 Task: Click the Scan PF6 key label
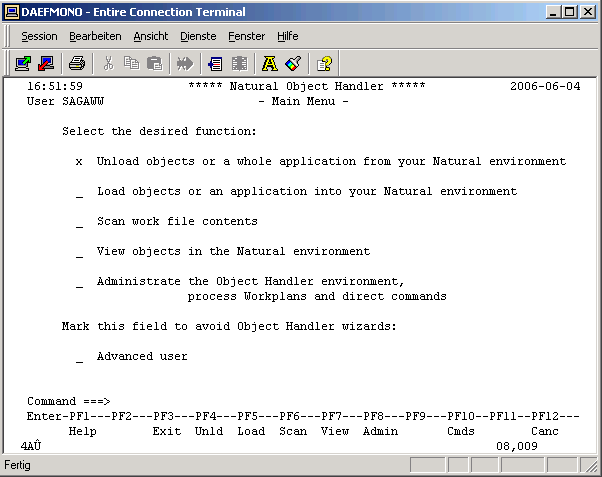coord(293,431)
